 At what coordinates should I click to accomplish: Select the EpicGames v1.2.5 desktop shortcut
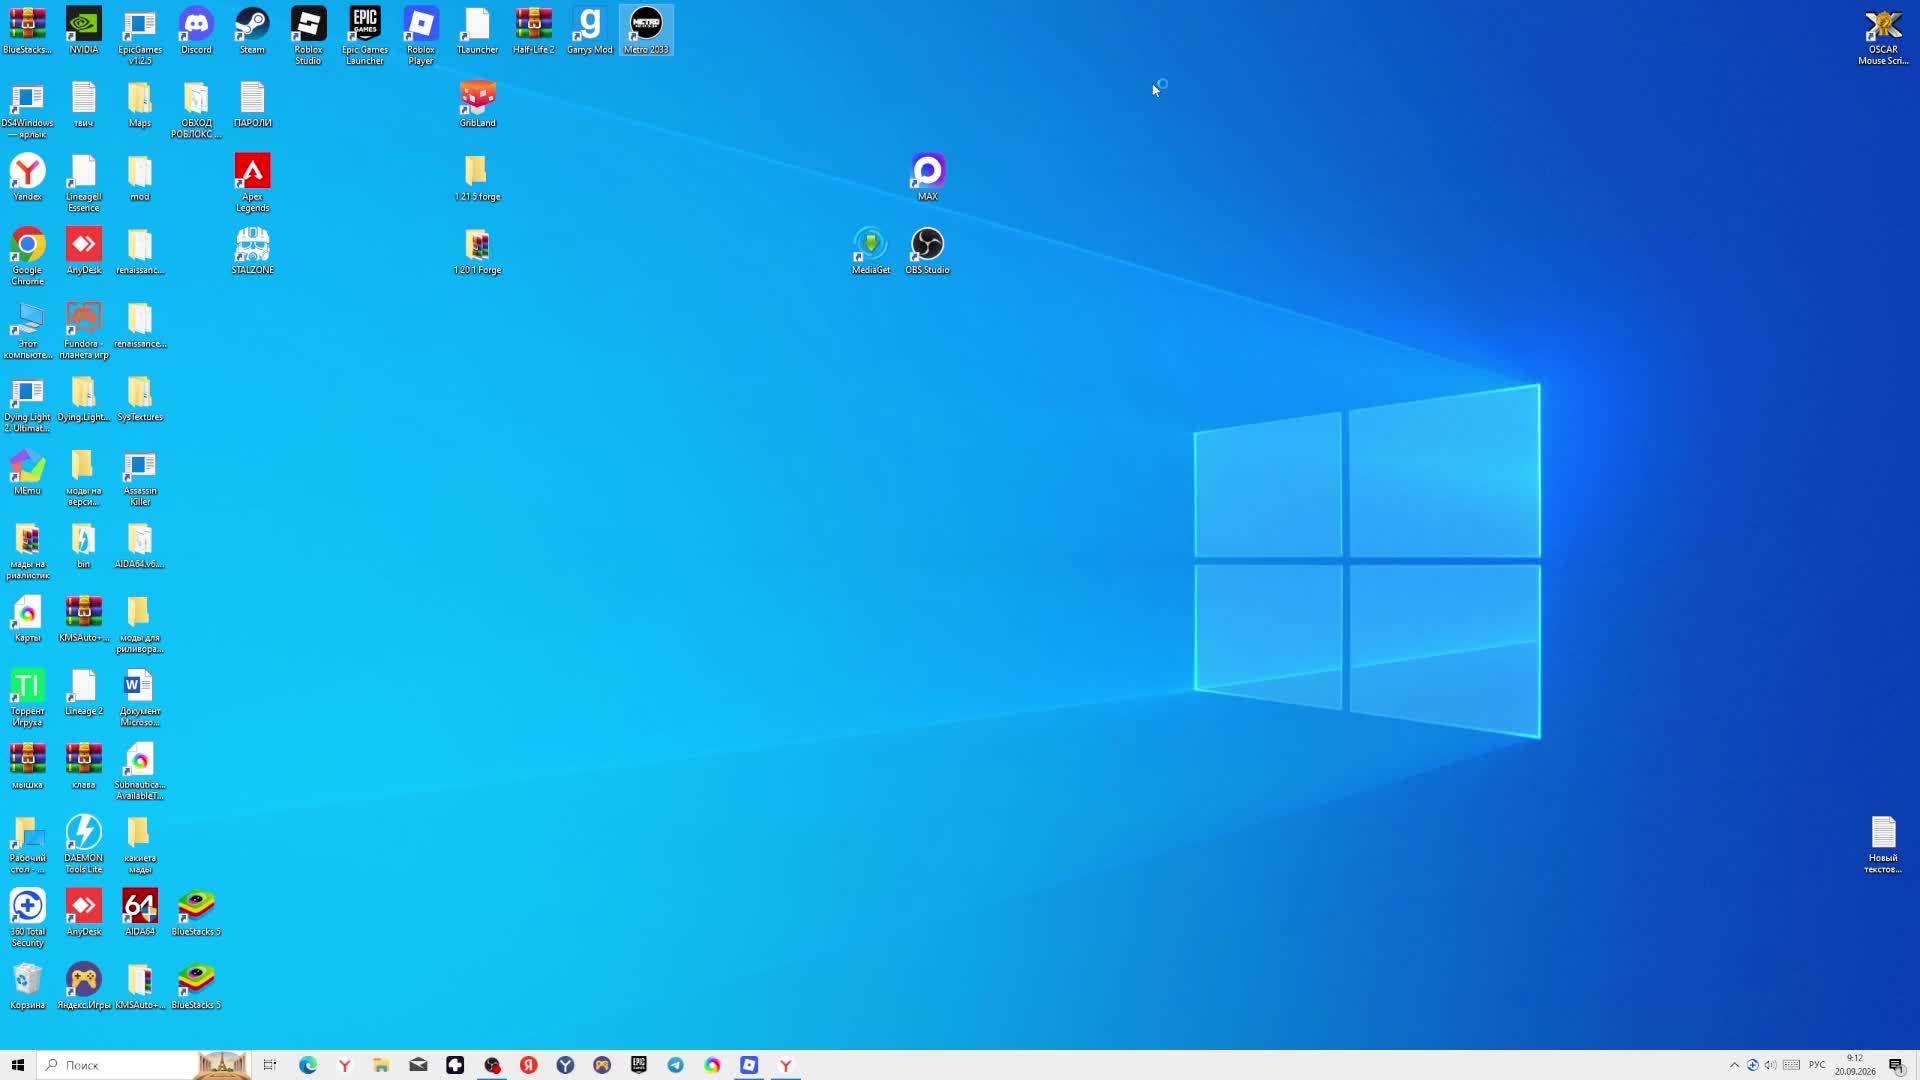click(x=140, y=36)
